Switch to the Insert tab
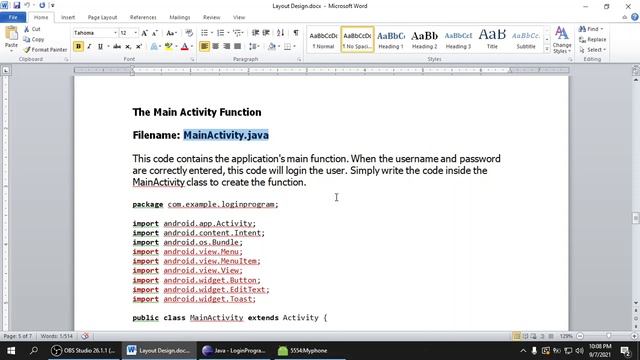 (68, 17)
